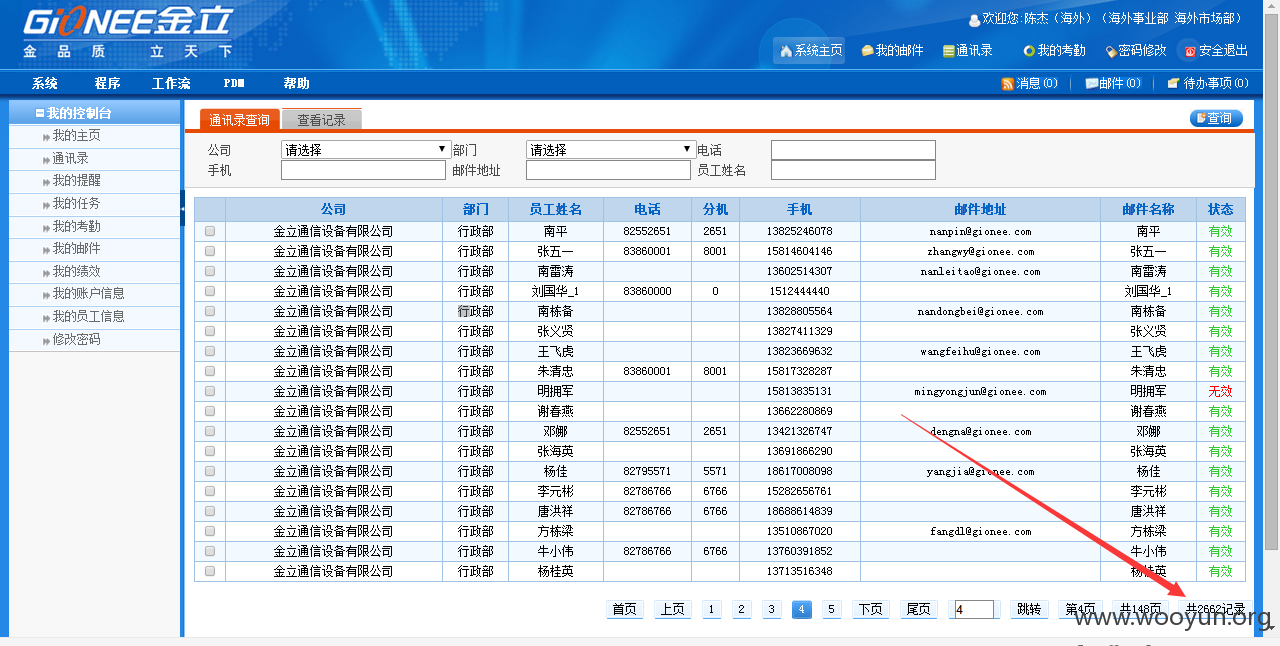Open 邮件(0) notifications in blue bar
1280x646 pixels.
(x=1113, y=83)
